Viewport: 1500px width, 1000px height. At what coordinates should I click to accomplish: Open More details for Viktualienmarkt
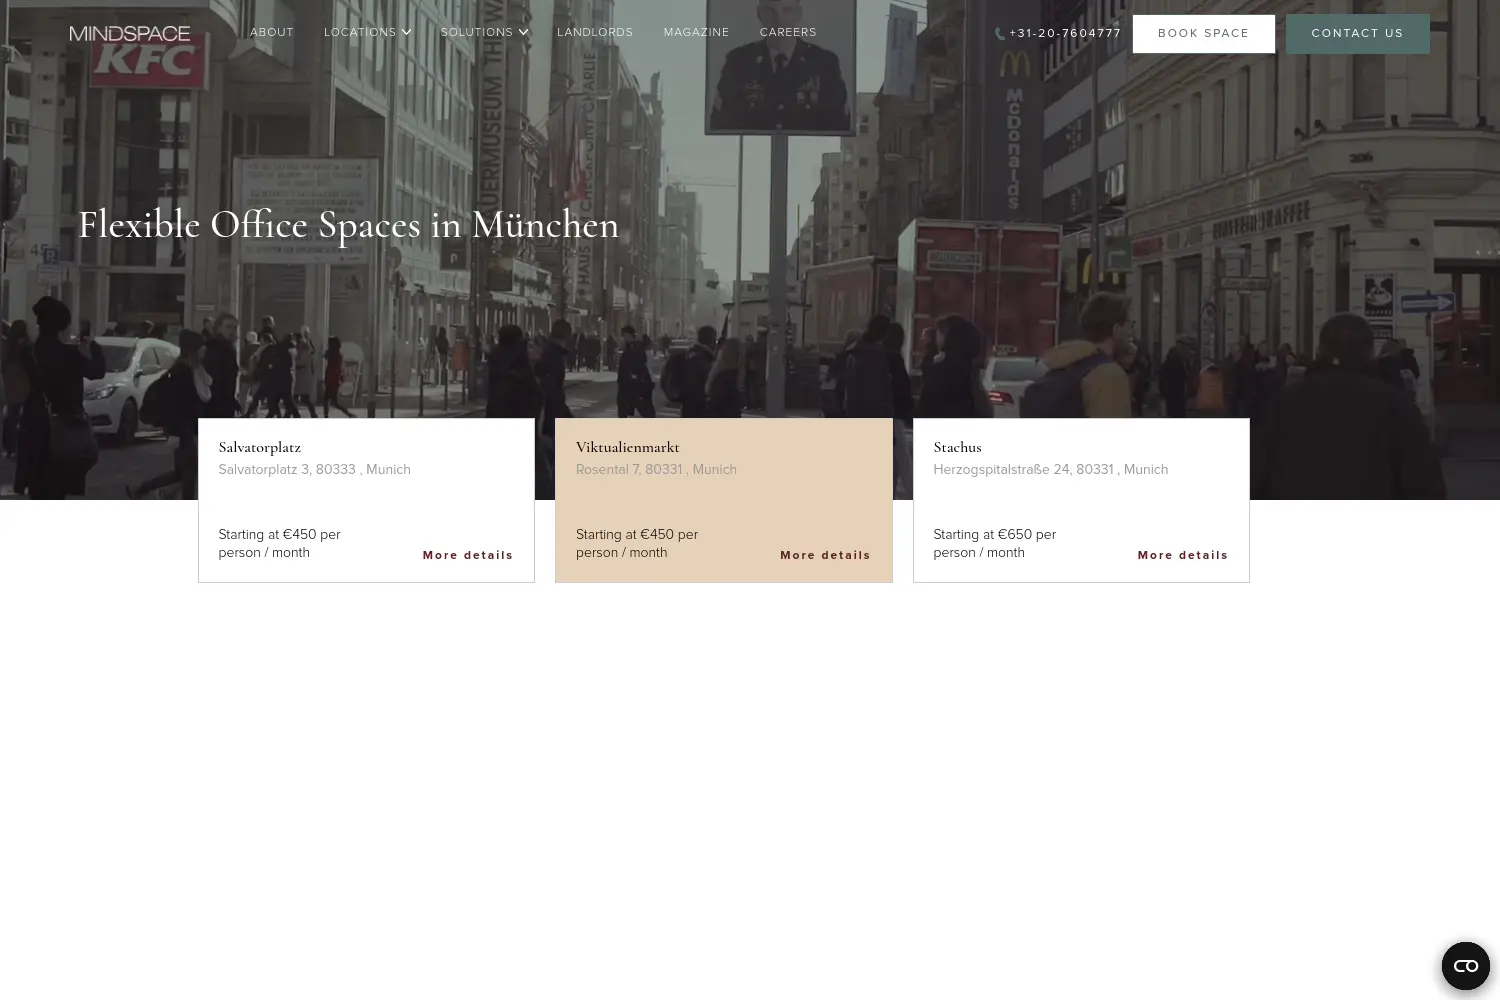click(825, 555)
